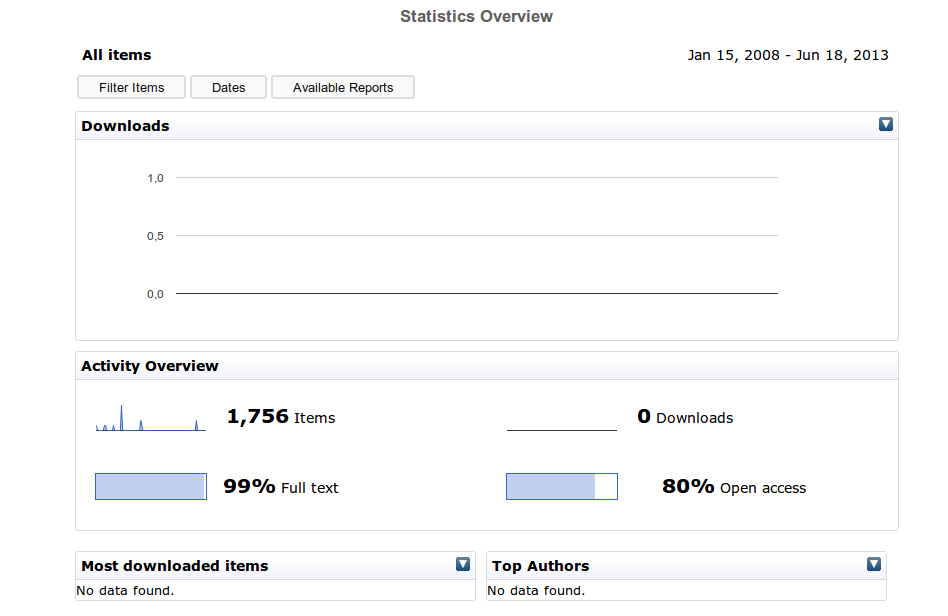Collapse the Top Authors panel arrow
Viewport: 948px width, 616px height.
(x=874, y=564)
